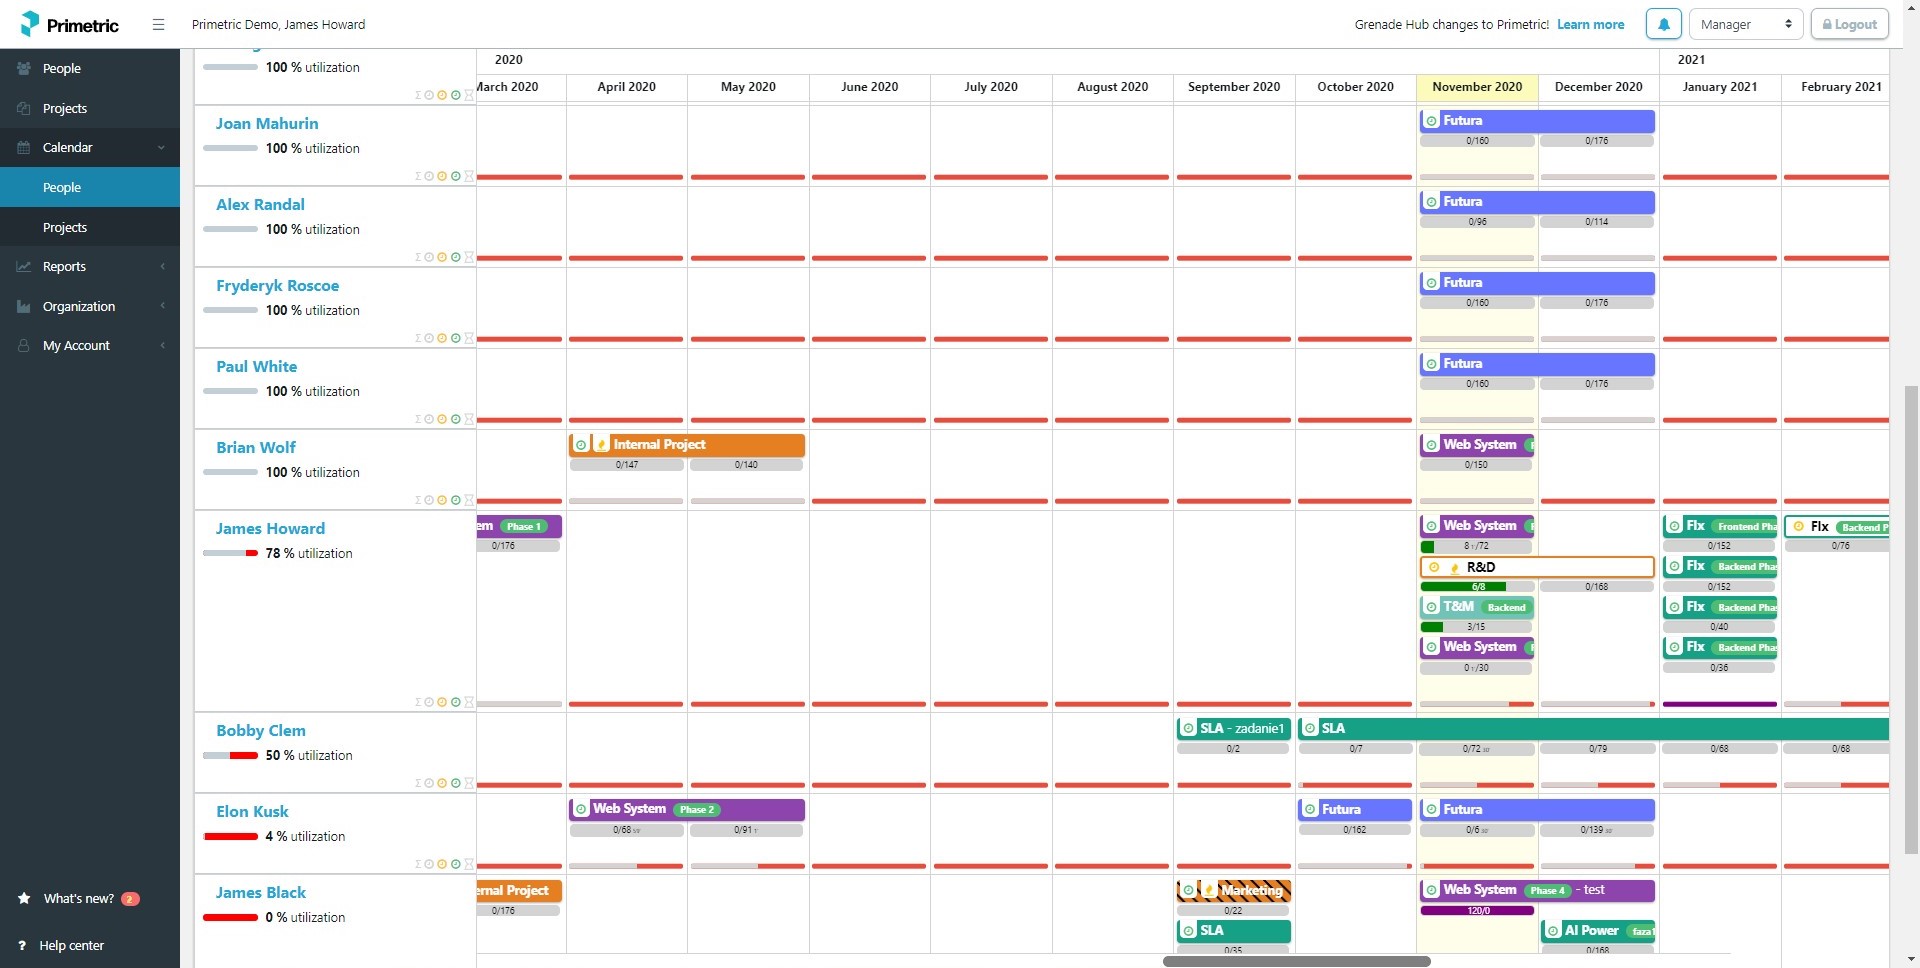Click the clock icon on Web System Phase 2 bar

point(581,809)
